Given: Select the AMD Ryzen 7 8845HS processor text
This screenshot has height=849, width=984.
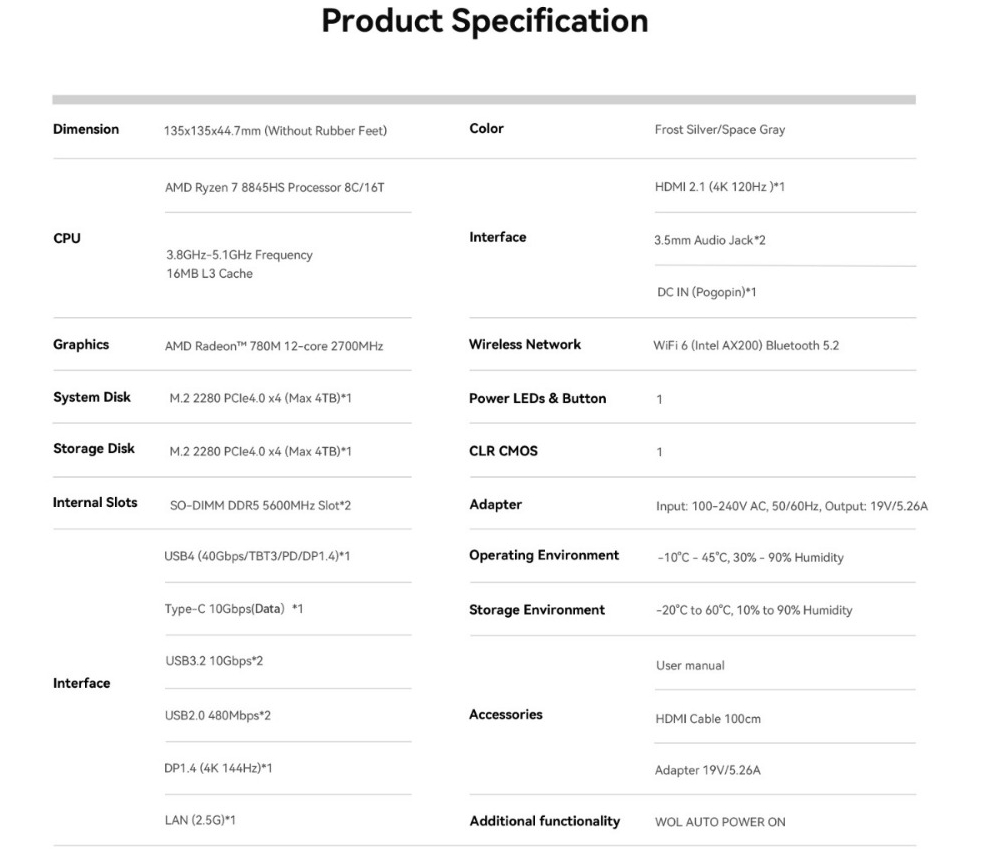Looking at the screenshot, I should pos(274,188).
